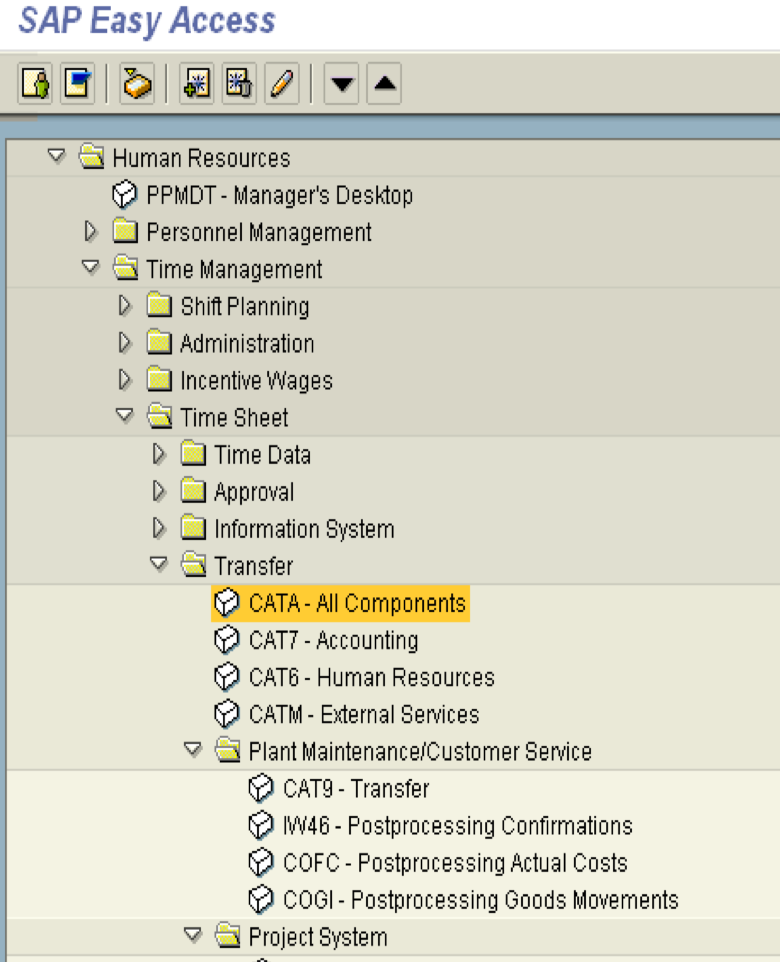Collapse the Transfer folder

click(x=158, y=565)
